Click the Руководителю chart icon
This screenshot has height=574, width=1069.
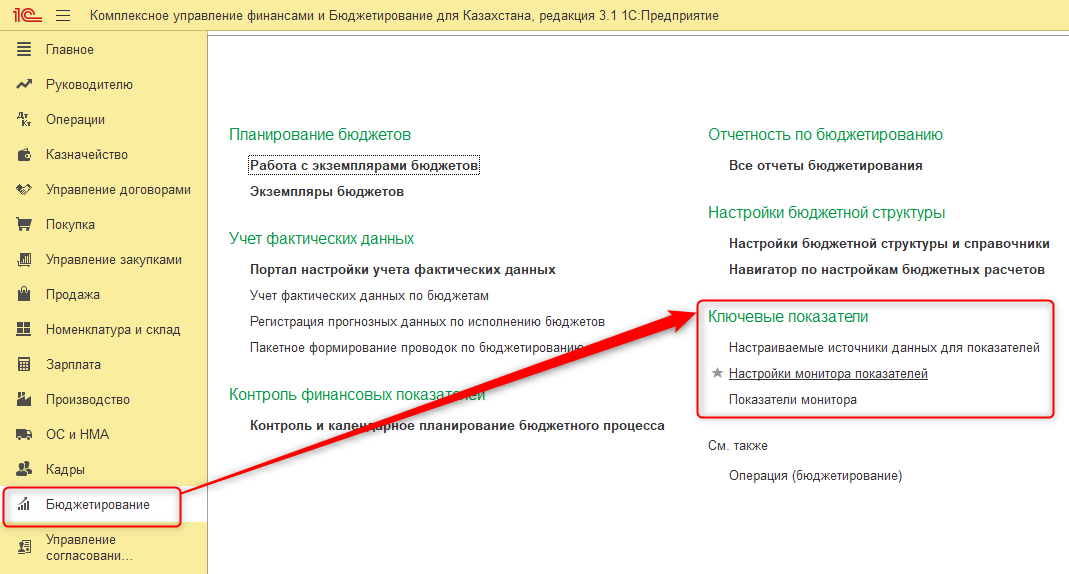[x=24, y=85]
